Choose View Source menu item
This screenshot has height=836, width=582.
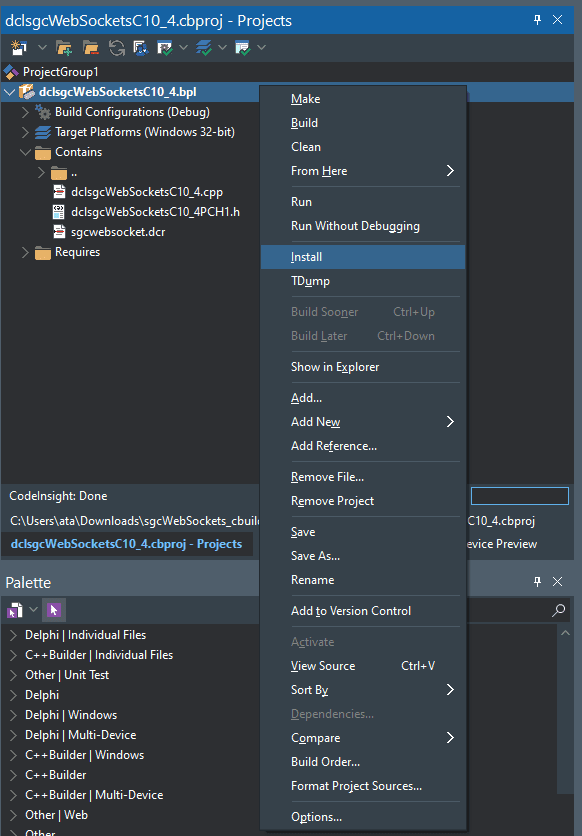[x=362, y=666]
